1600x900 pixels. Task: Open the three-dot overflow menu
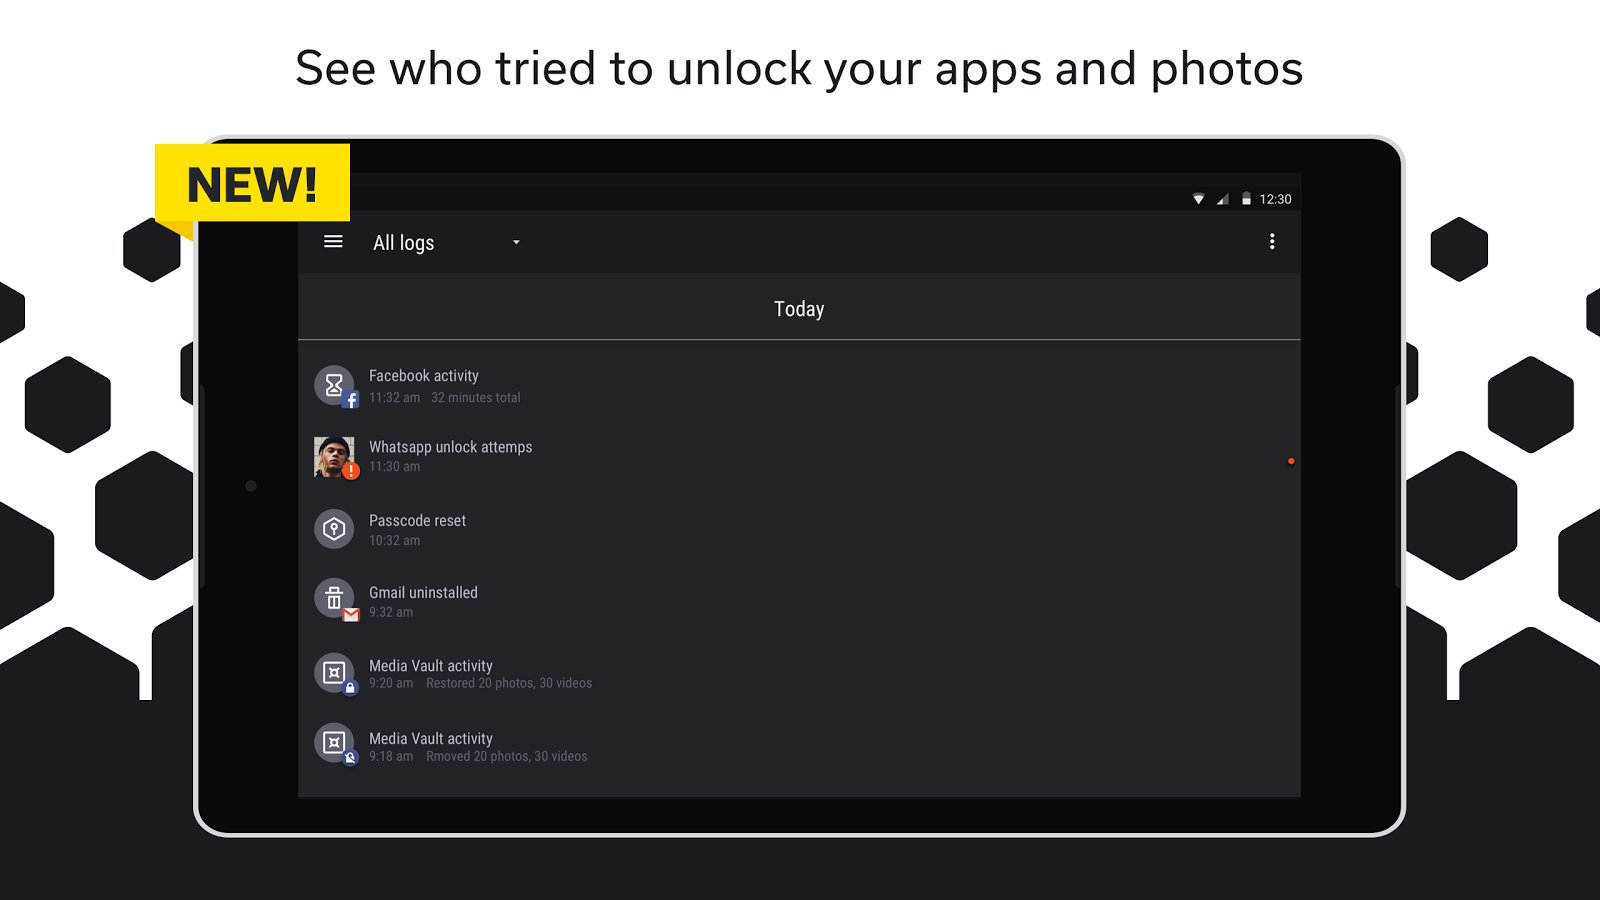click(1272, 242)
